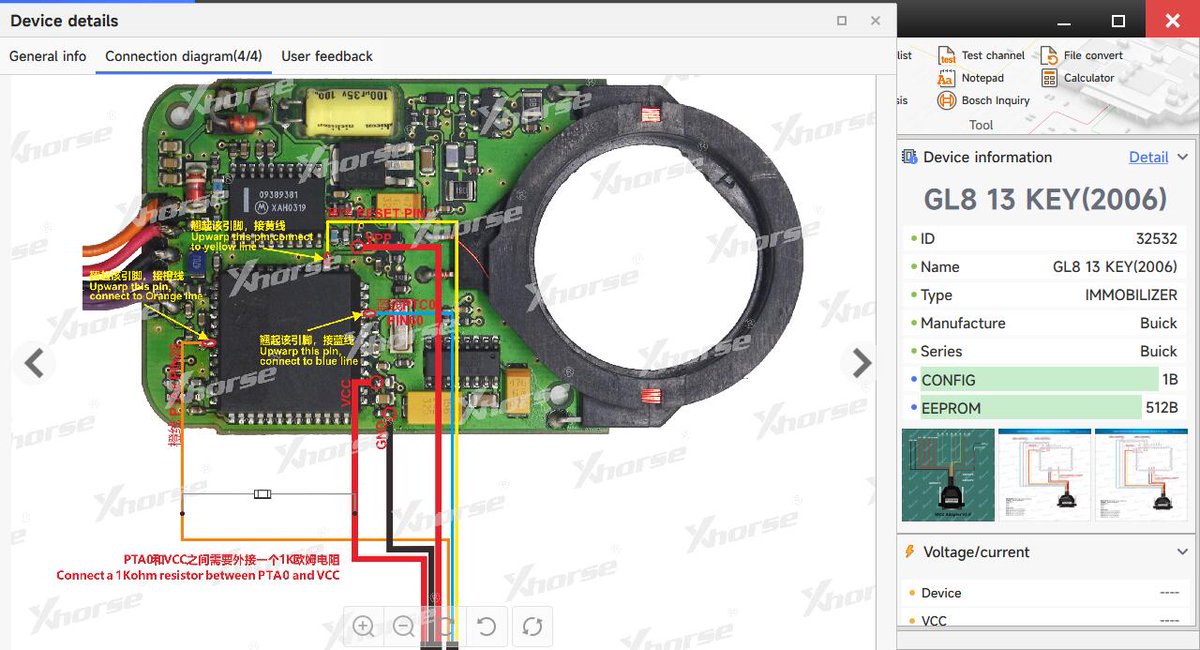The height and width of the screenshot is (650, 1200).
Task: Click the ID 32532 value
Action: (1156, 239)
